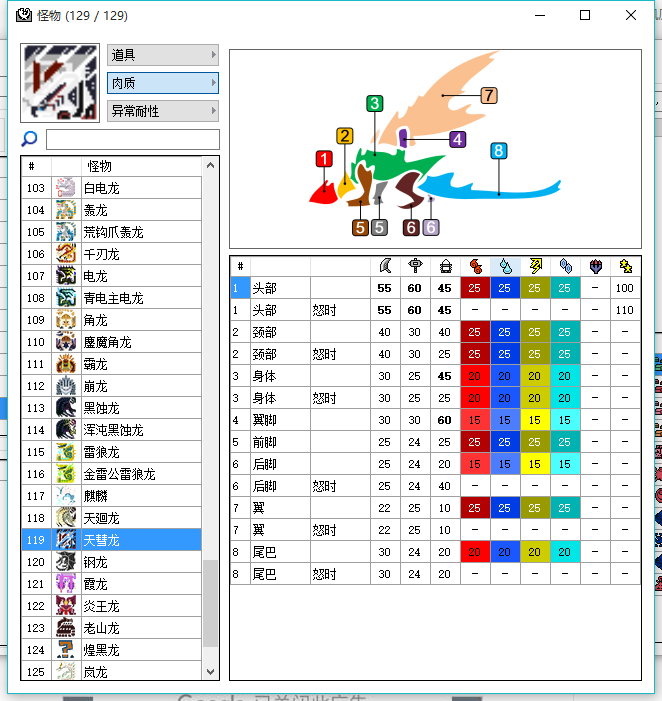Click the 煌黑龙 question mark icon
The height and width of the screenshot is (701, 662).
(x=66, y=650)
